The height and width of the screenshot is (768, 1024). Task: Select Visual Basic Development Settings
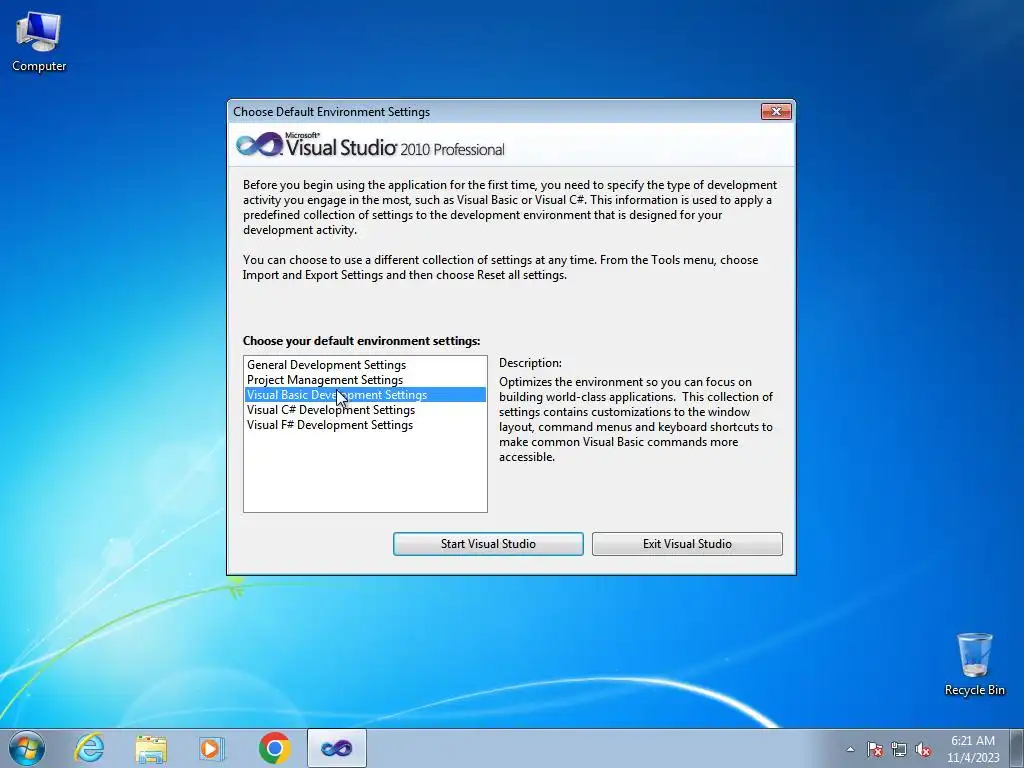coord(365,394)
